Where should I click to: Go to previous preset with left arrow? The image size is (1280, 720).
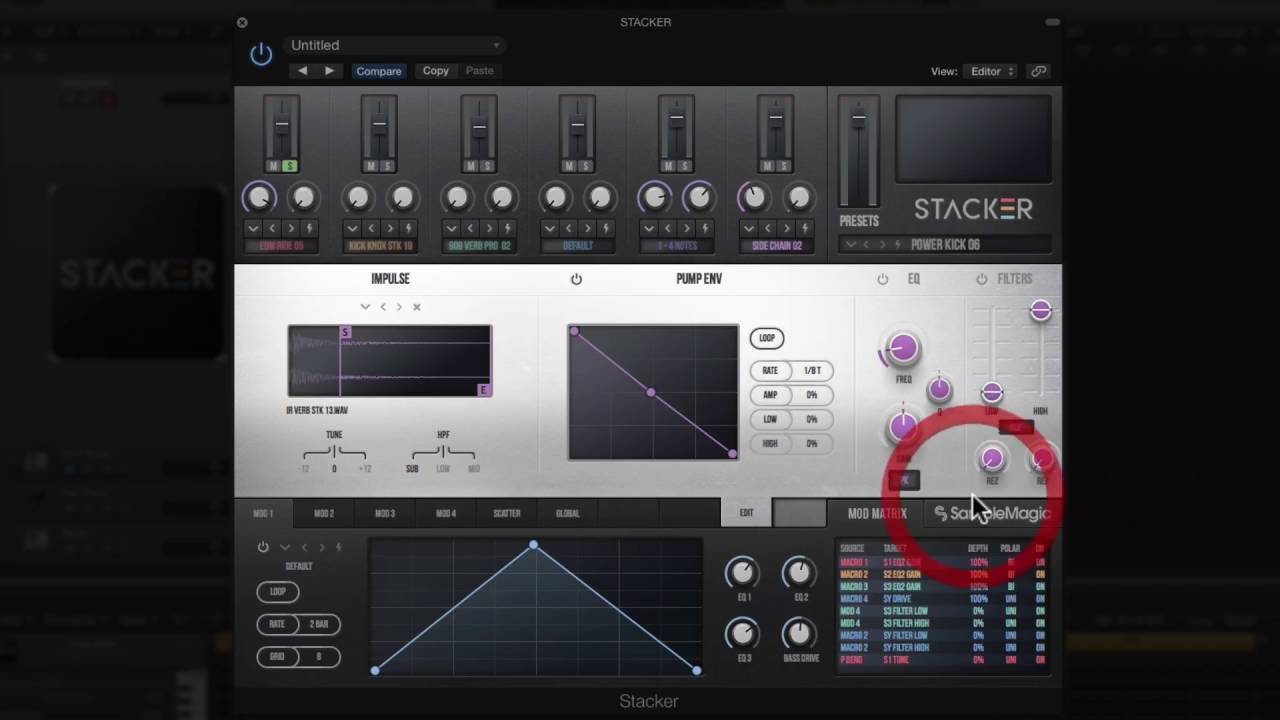pos(302,71)
